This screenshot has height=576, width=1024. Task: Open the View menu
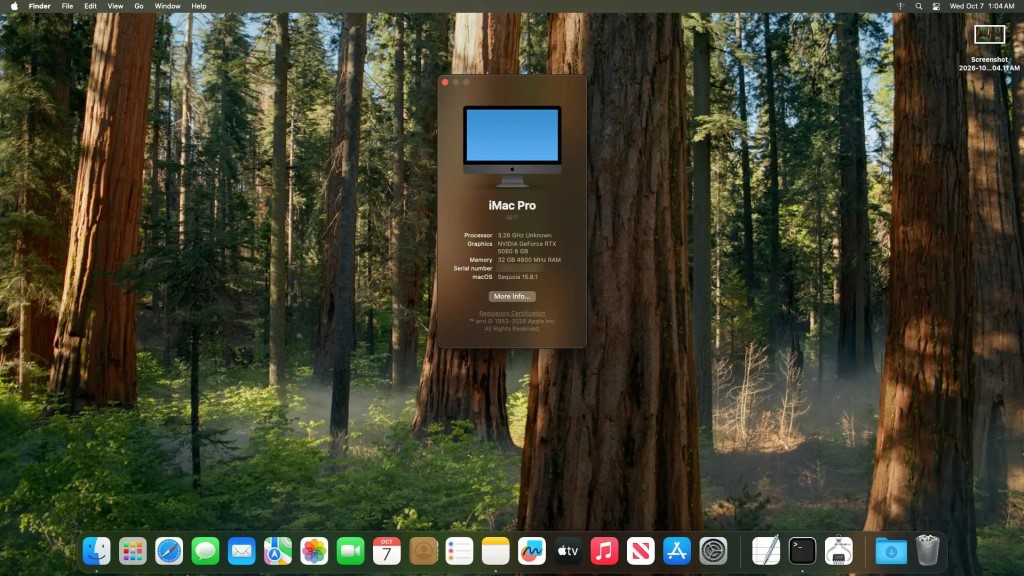pyautogui.click(x=115, y=6)
